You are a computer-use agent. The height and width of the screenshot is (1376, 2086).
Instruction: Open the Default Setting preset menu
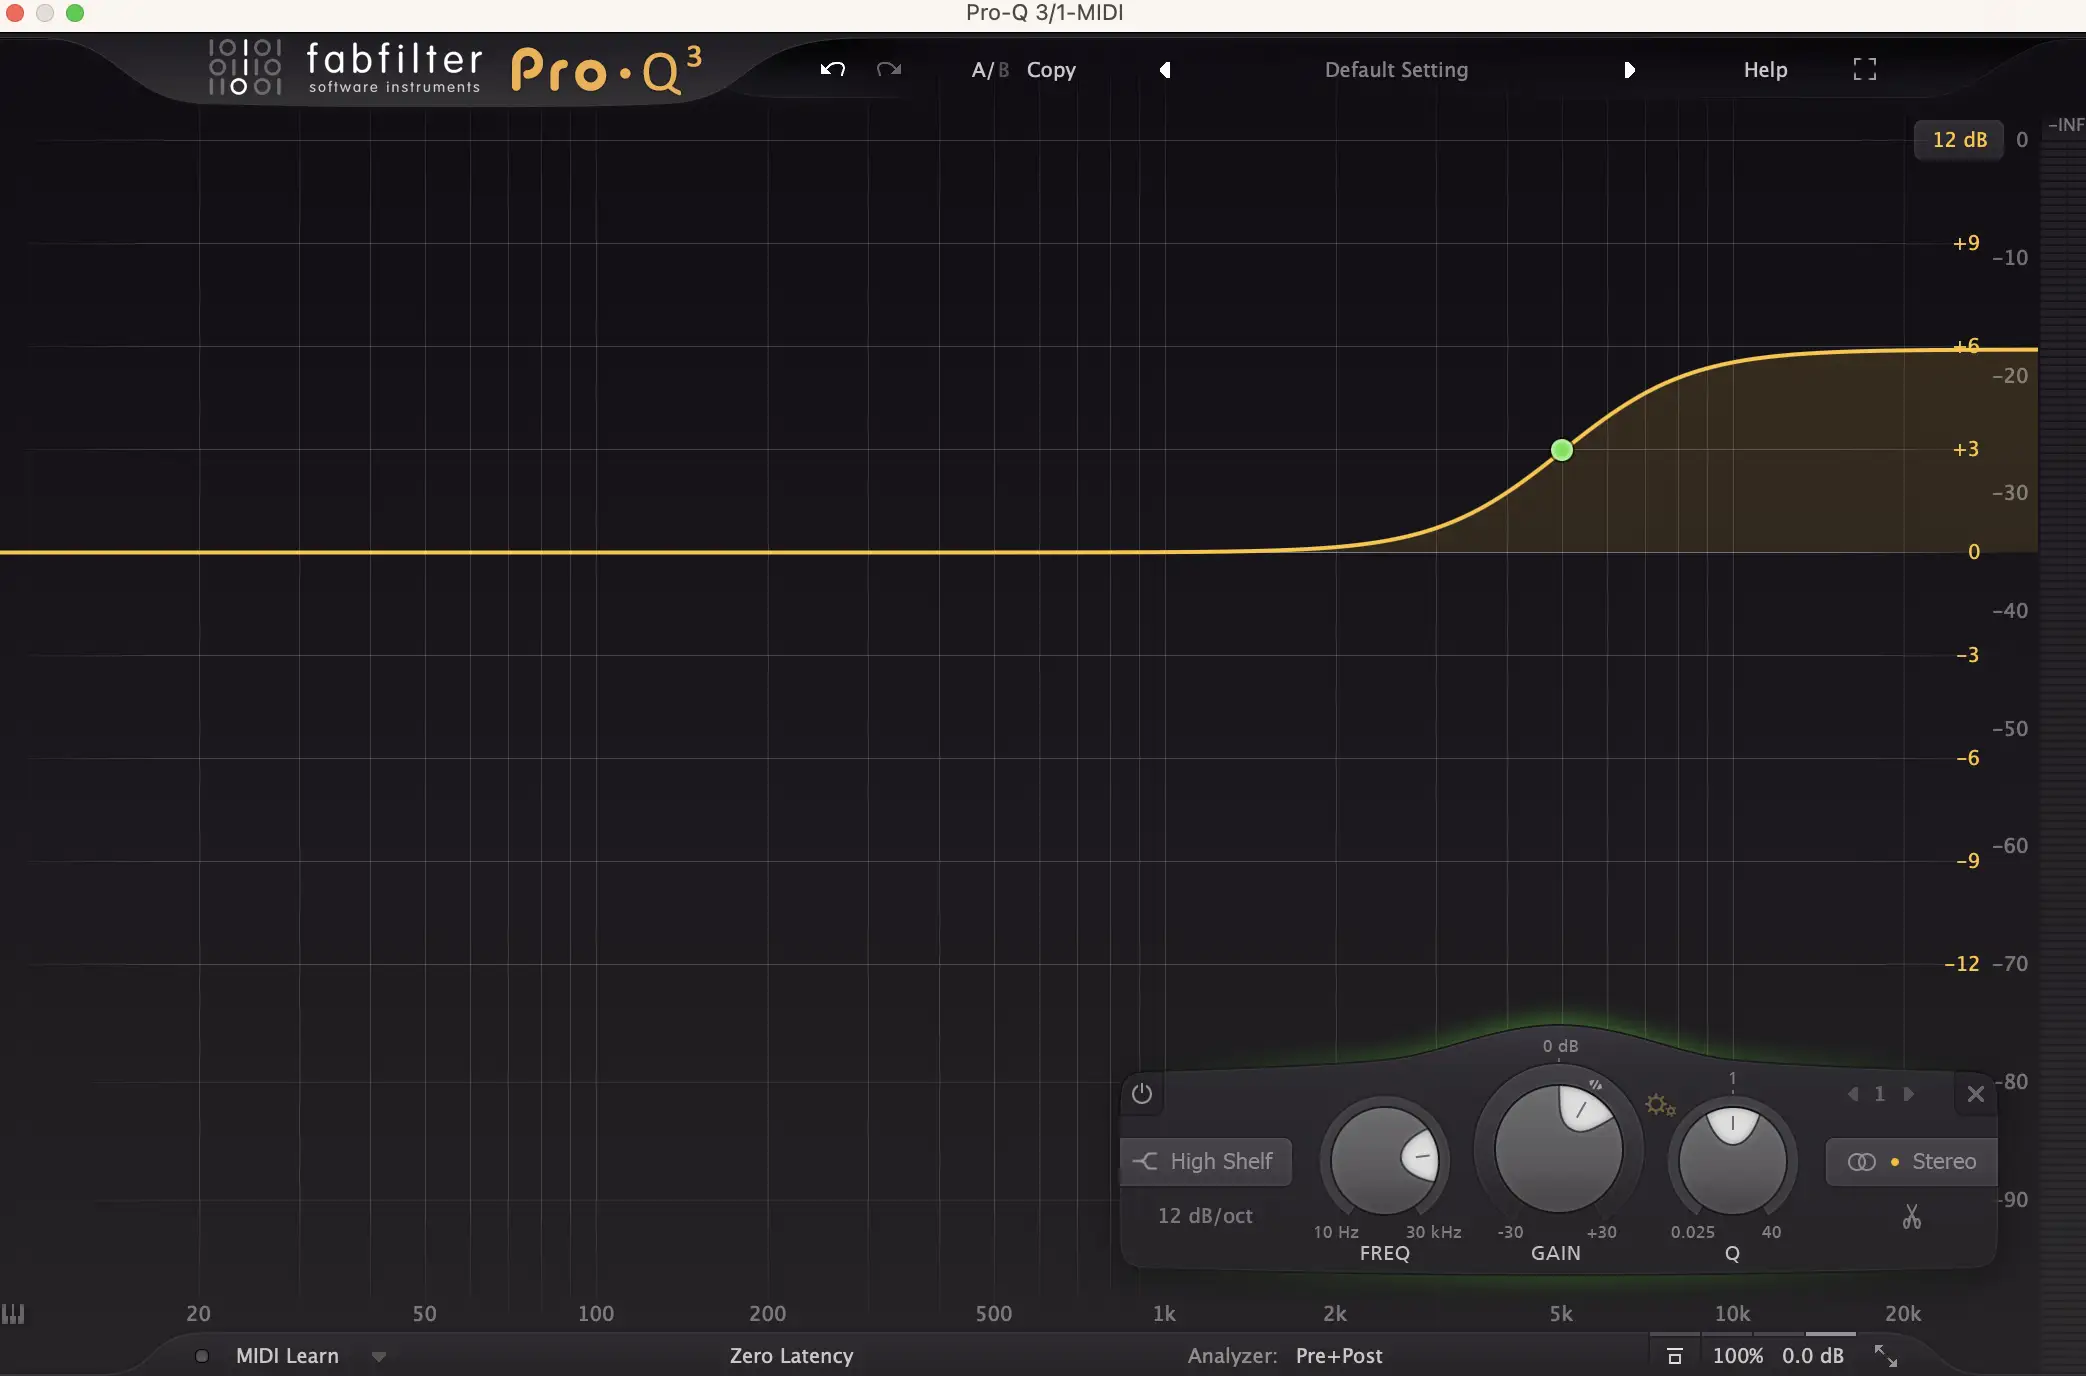coord(1395,70)
